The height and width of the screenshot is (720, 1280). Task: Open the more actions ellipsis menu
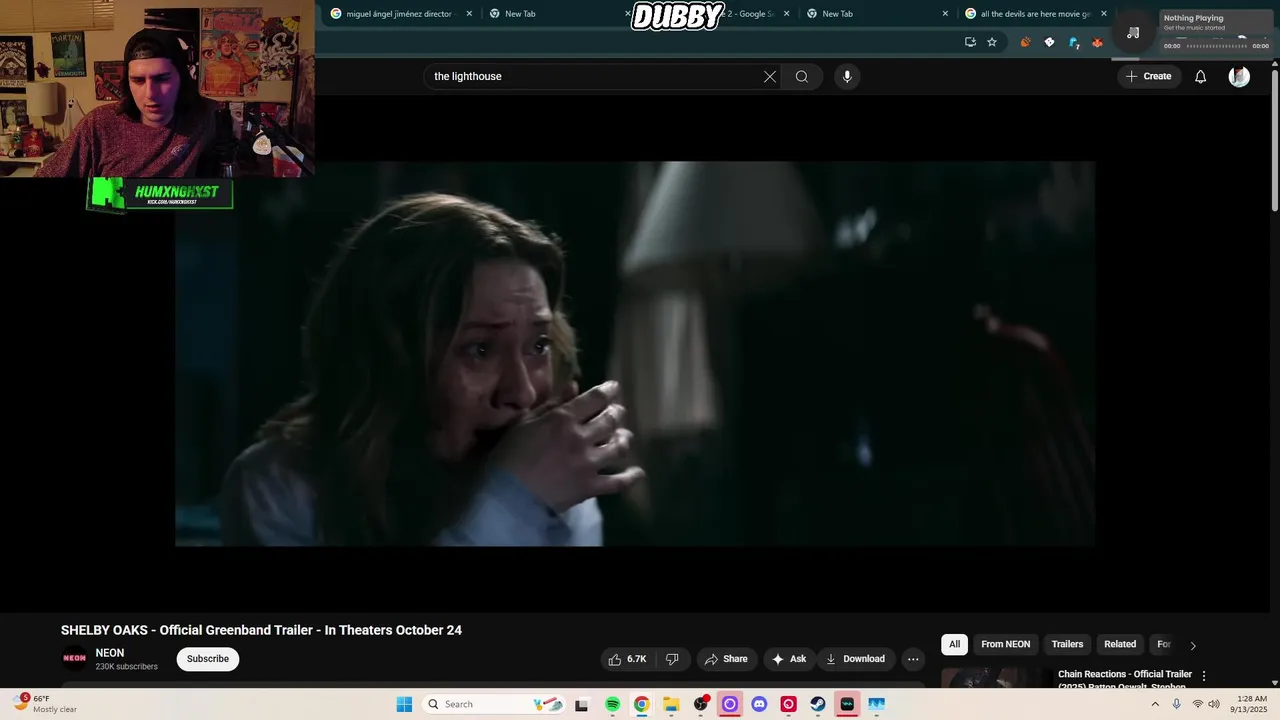tap(913, 659)
